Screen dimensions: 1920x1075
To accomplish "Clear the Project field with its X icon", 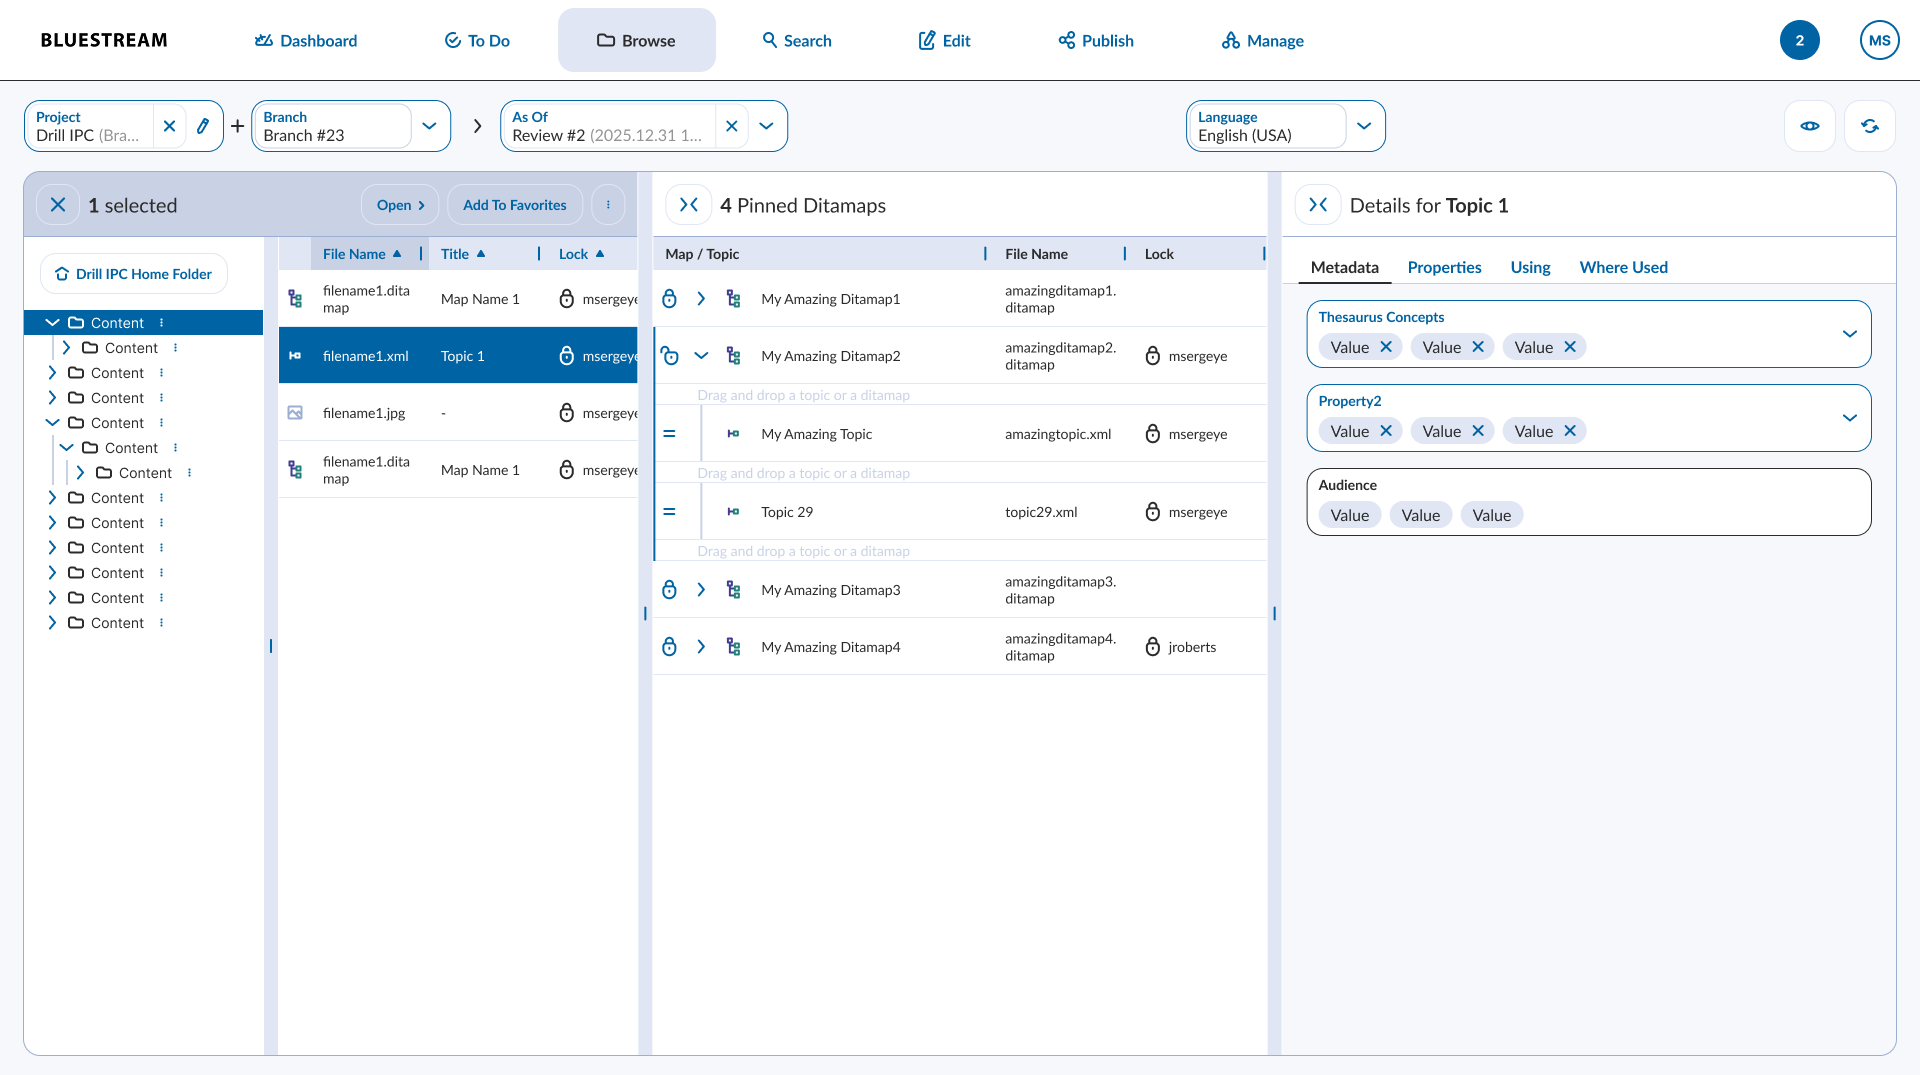I will (x=169, y=126).
